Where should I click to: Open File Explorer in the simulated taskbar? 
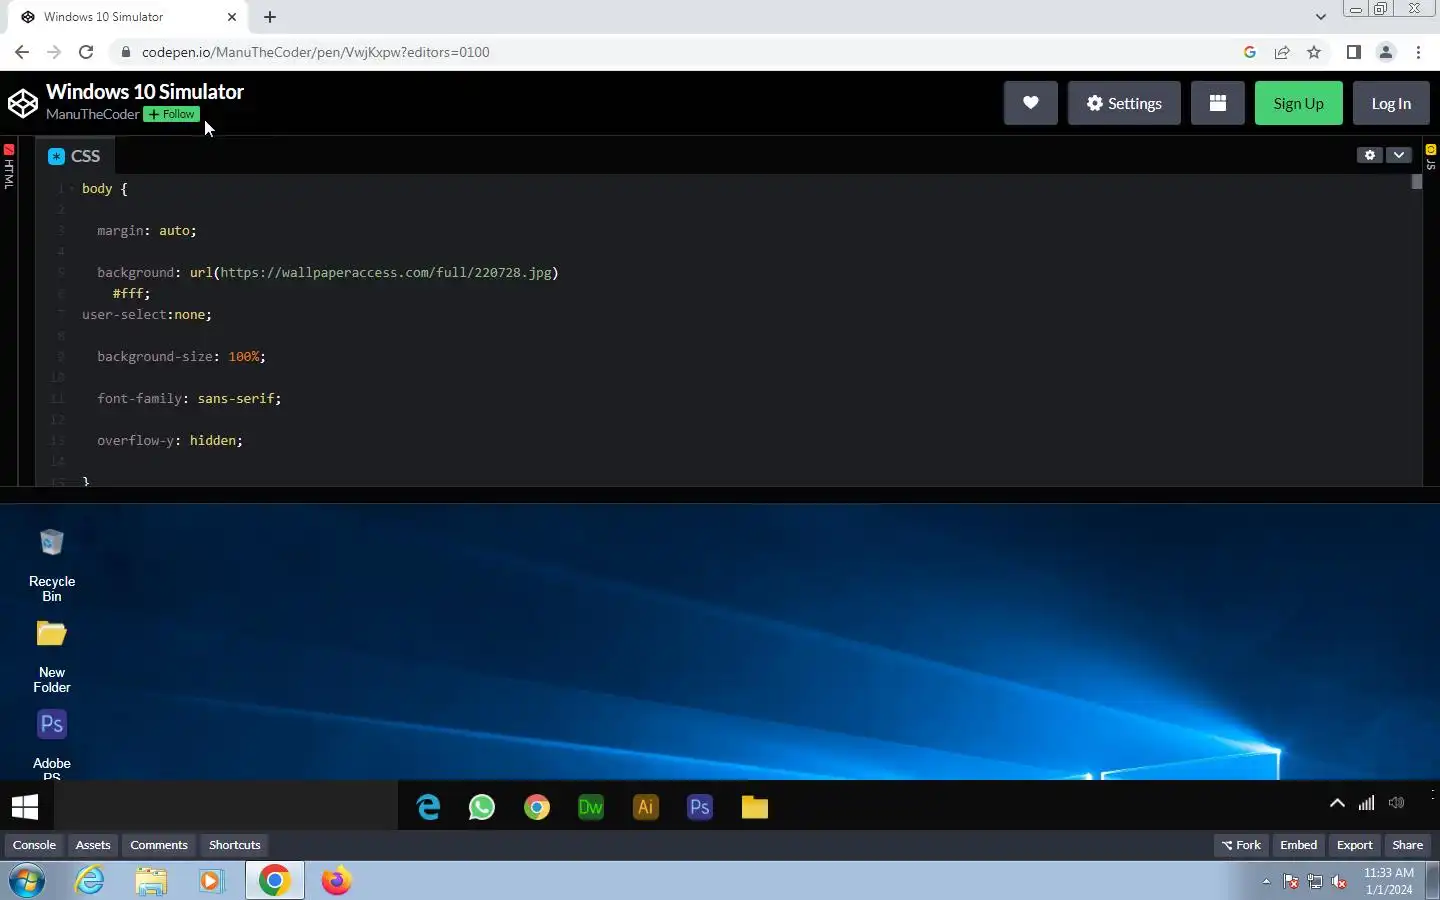pos(755,807)
